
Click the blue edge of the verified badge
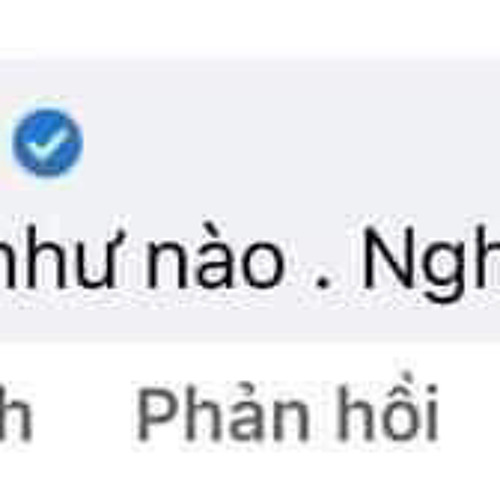tap(20, 143)
